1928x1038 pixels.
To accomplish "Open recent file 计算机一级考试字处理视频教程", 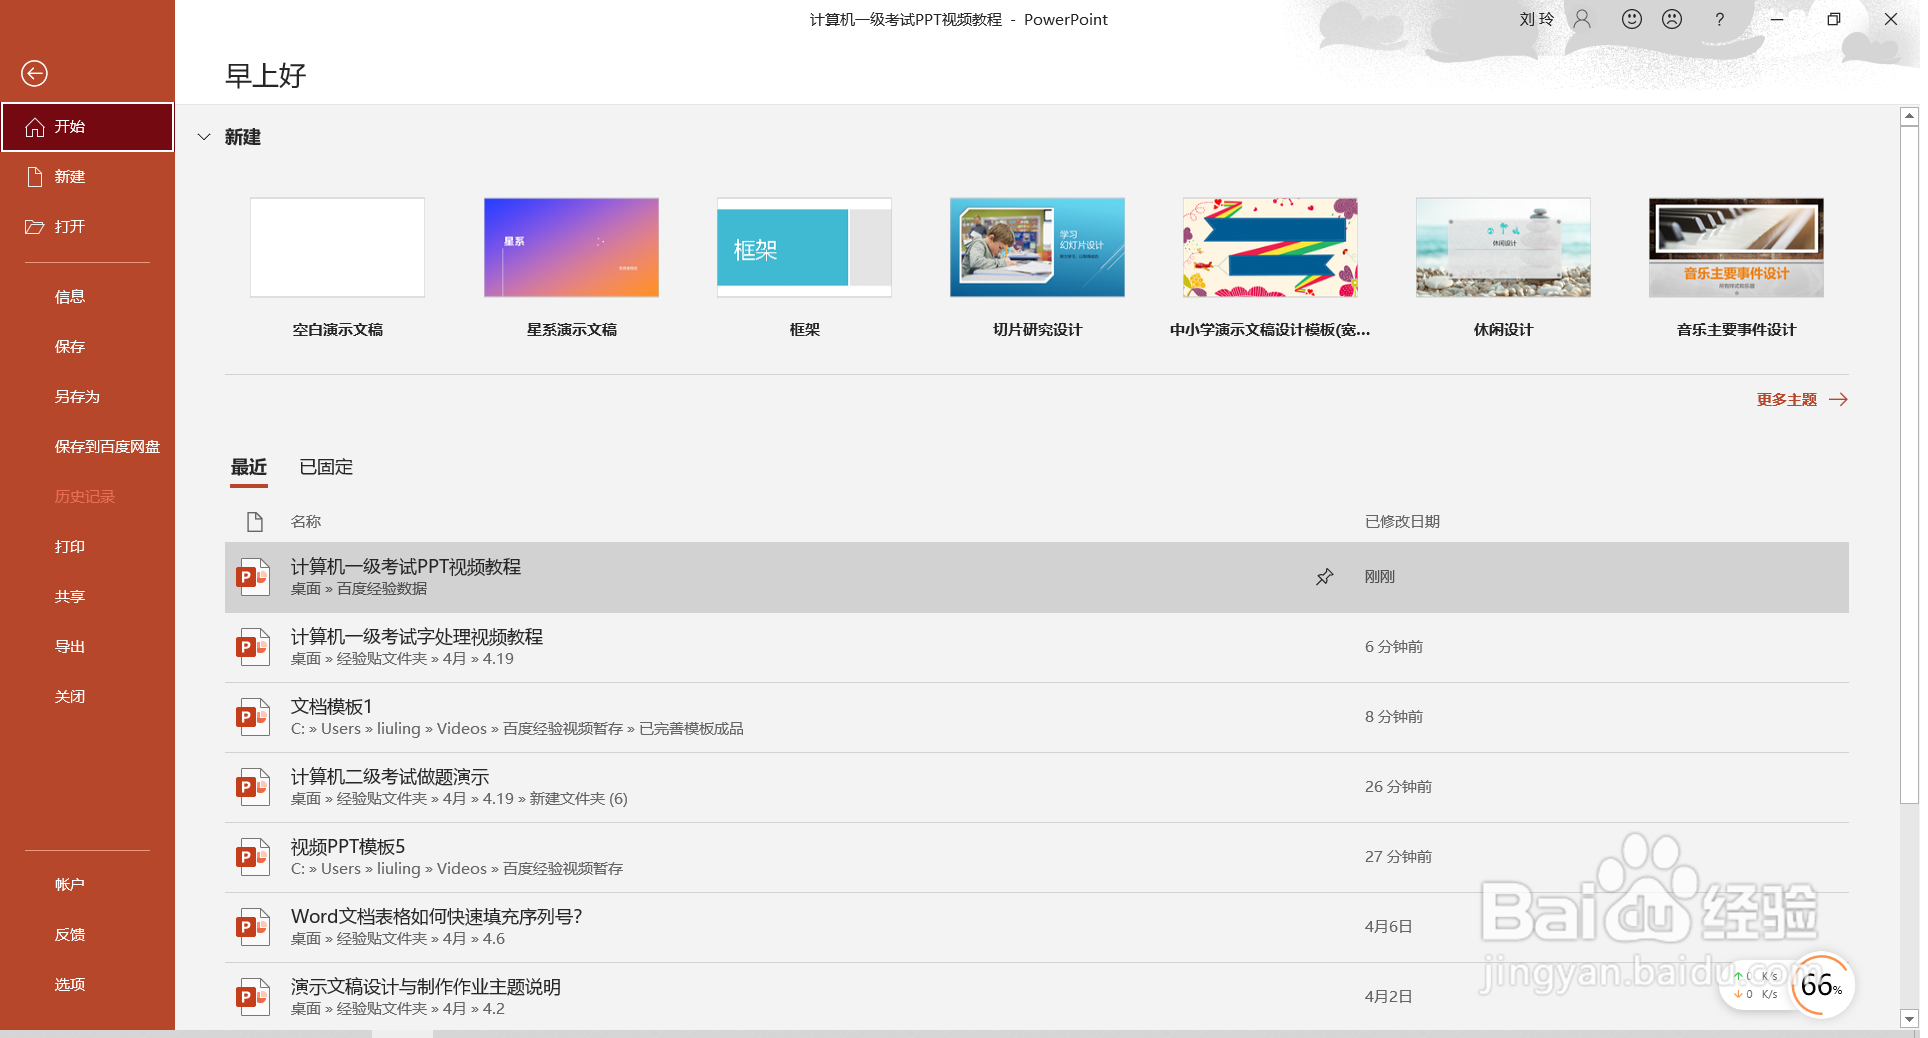I will pyautogui.click(x=1037, y=647).
